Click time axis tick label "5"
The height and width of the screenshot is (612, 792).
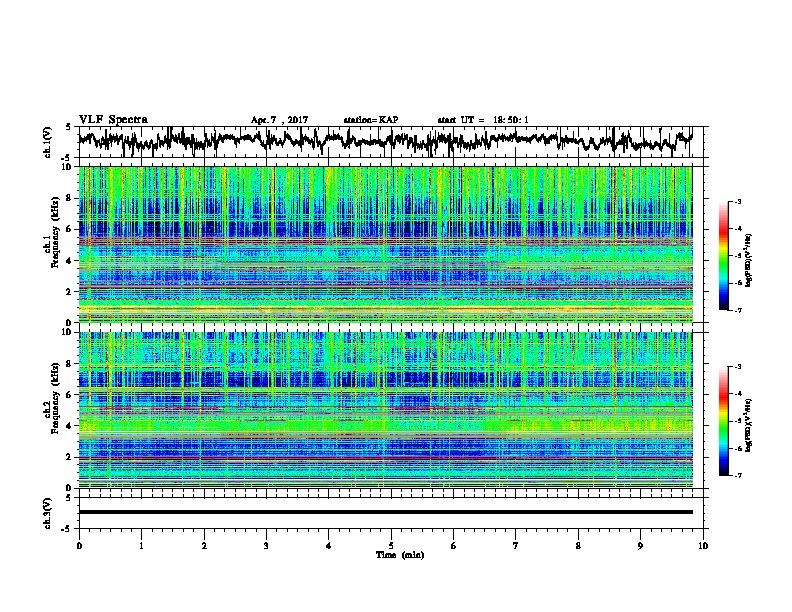[x=391, y=546]
